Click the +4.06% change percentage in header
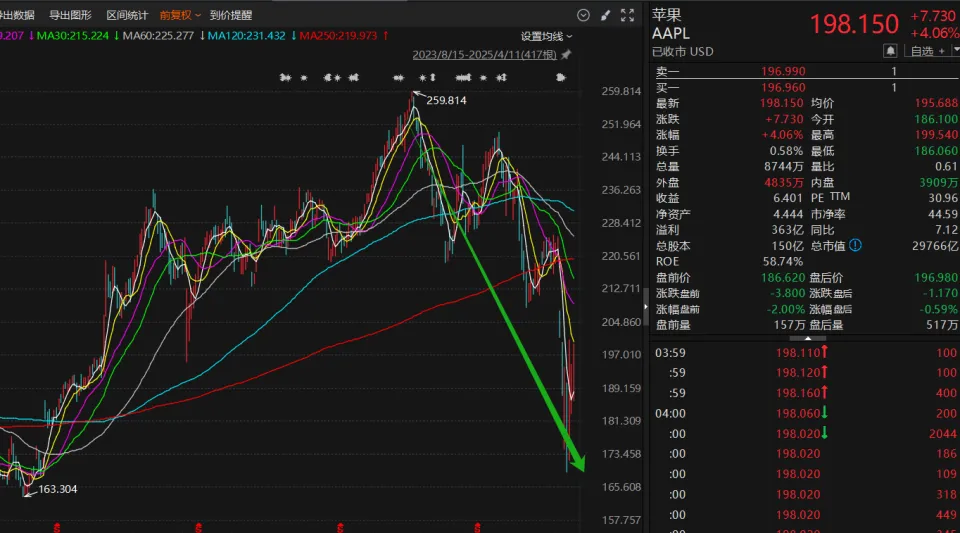 (935, 33)
